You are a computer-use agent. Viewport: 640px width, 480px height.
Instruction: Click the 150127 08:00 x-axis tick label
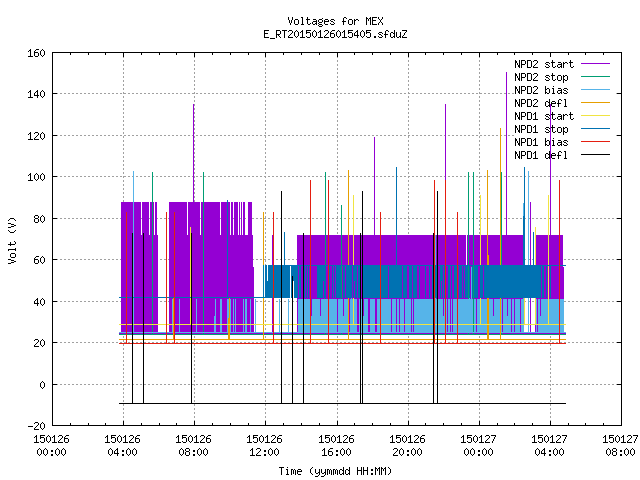click(620, 446)
